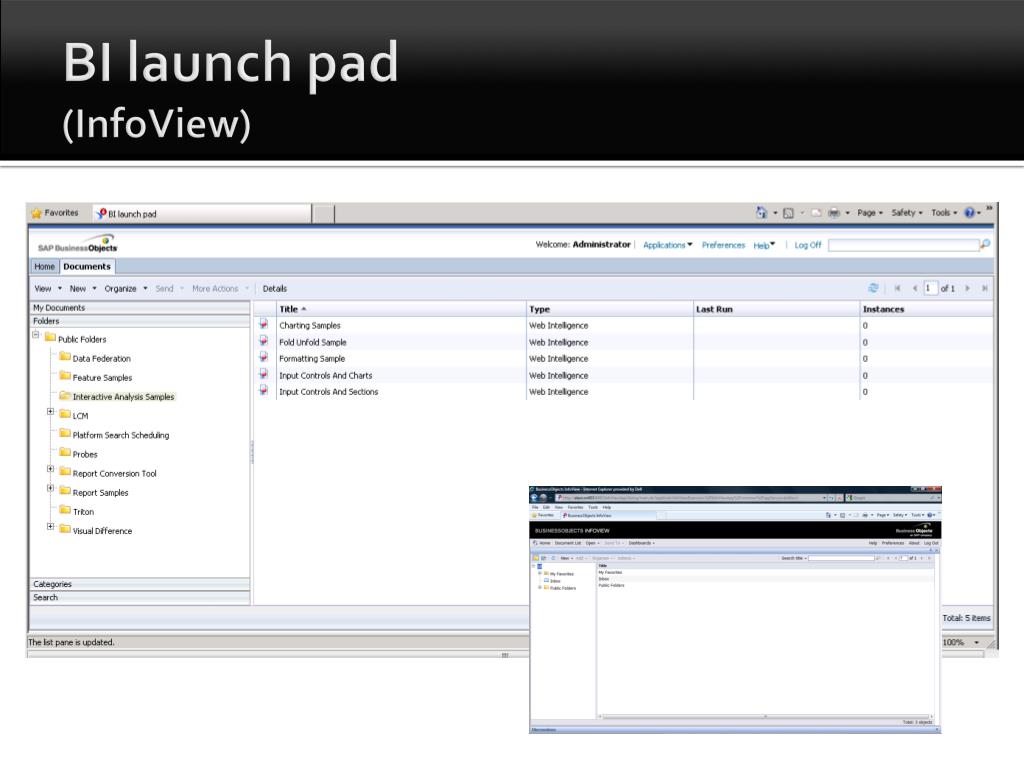Open Input Controls And Charts document
The image size is (1024, 768).
(326, 376)
